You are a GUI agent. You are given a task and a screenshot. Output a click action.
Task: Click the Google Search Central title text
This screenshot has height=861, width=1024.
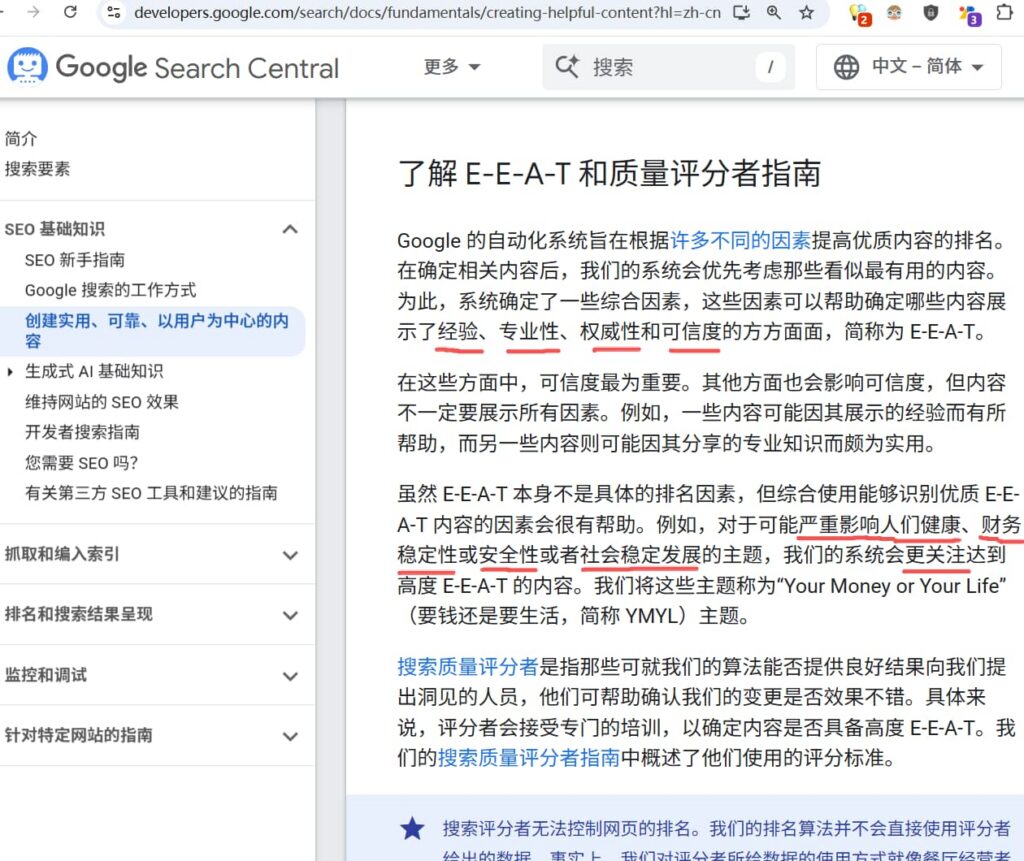(x=197, y=68)
